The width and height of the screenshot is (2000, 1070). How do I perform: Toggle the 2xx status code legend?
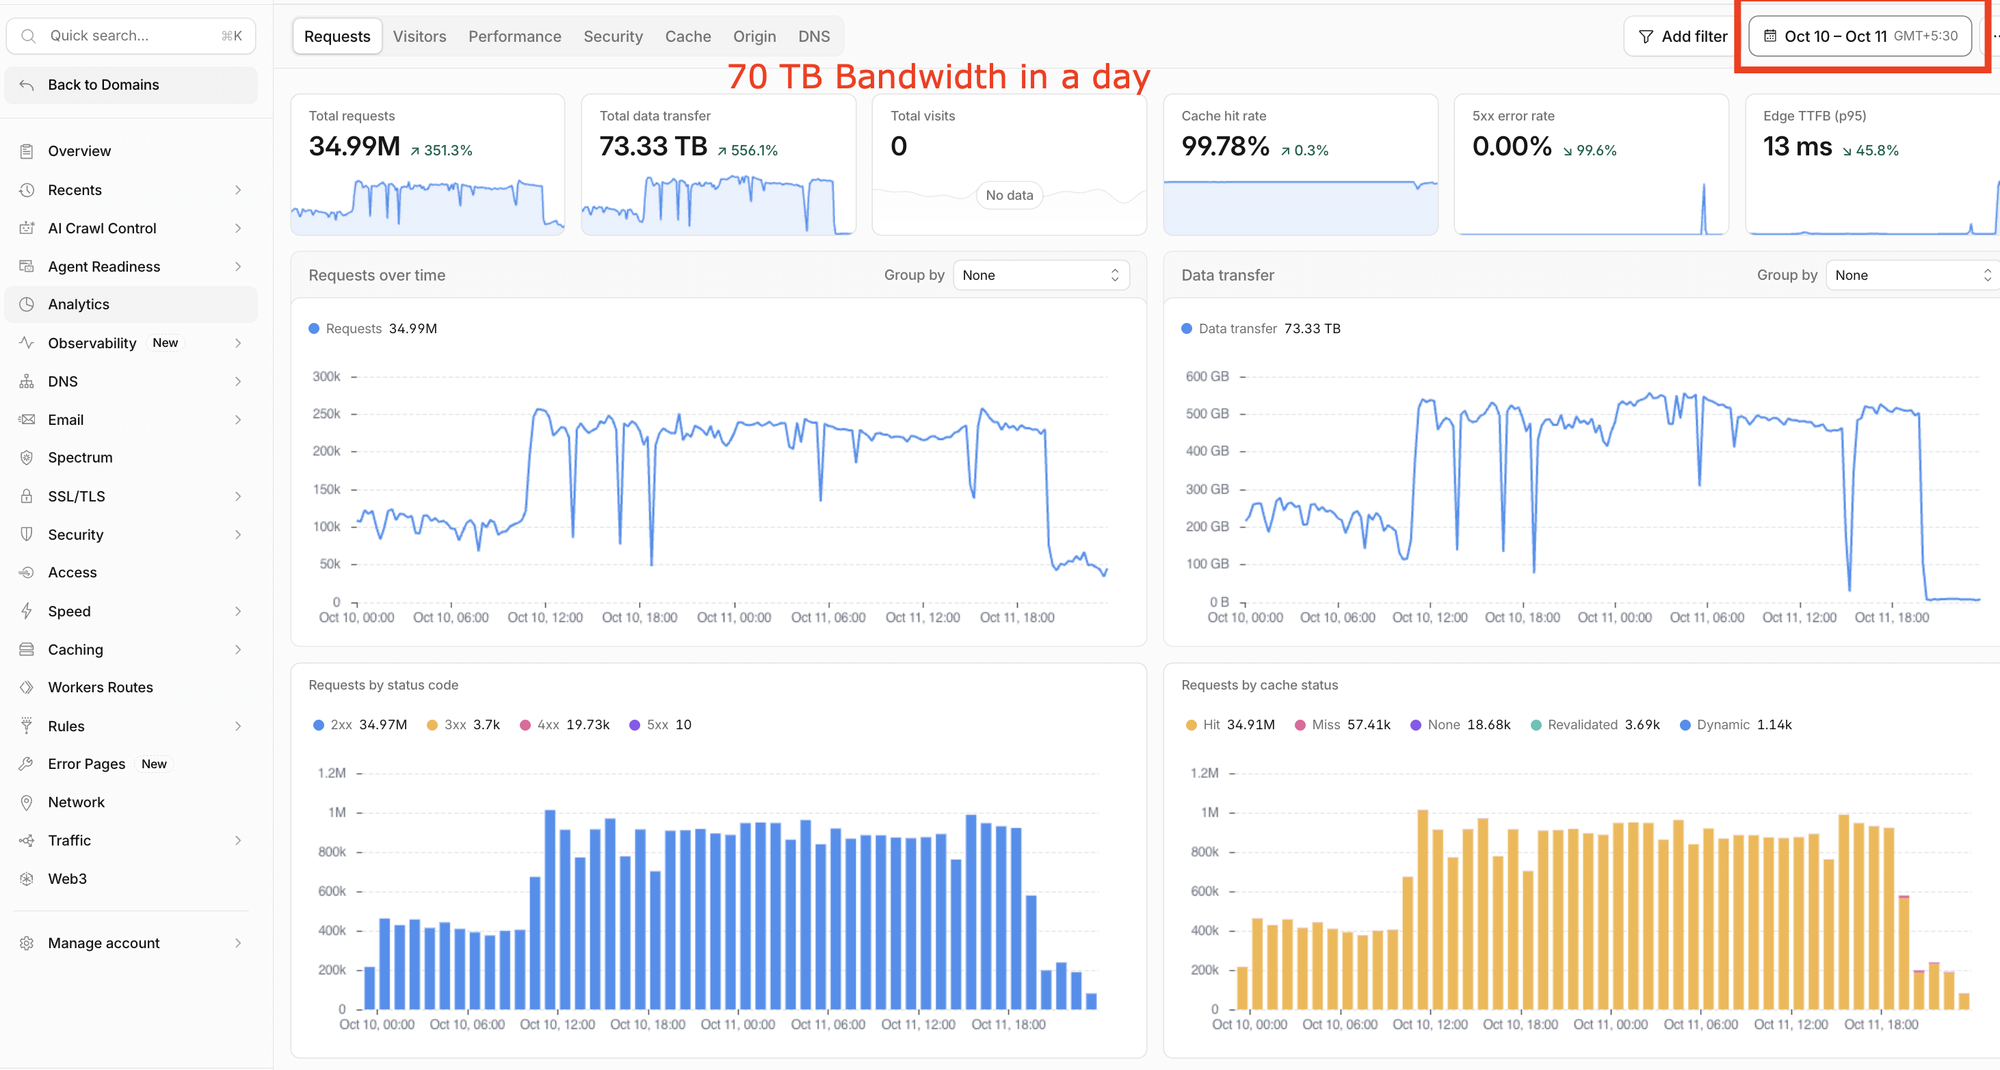[360, 725]
